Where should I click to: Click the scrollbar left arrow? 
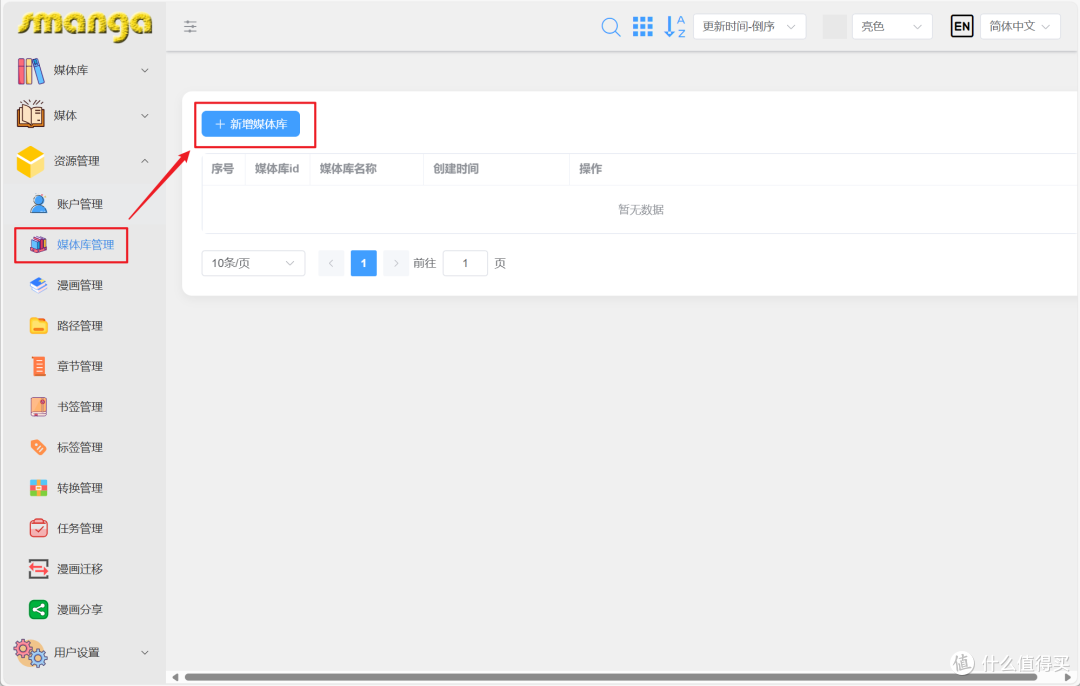point(175,678)
